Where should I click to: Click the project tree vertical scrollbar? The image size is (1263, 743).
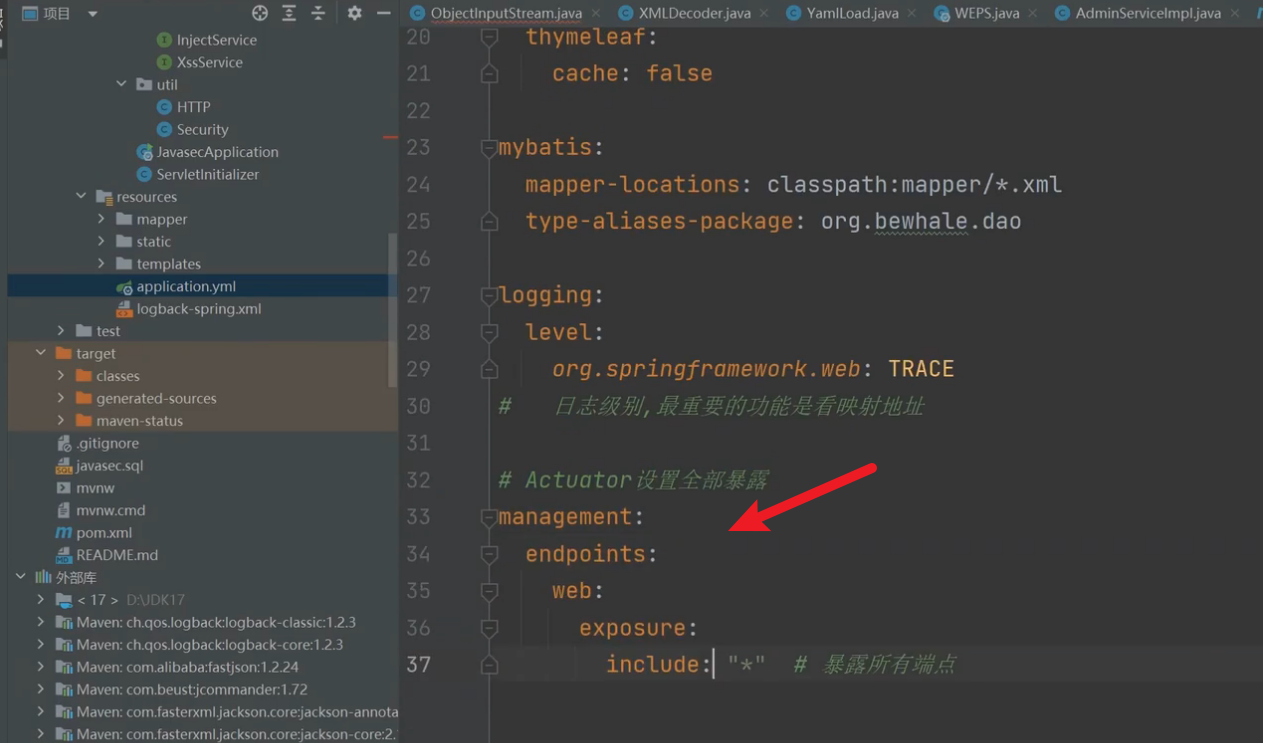pyautogui.click(x=392, y=310)
